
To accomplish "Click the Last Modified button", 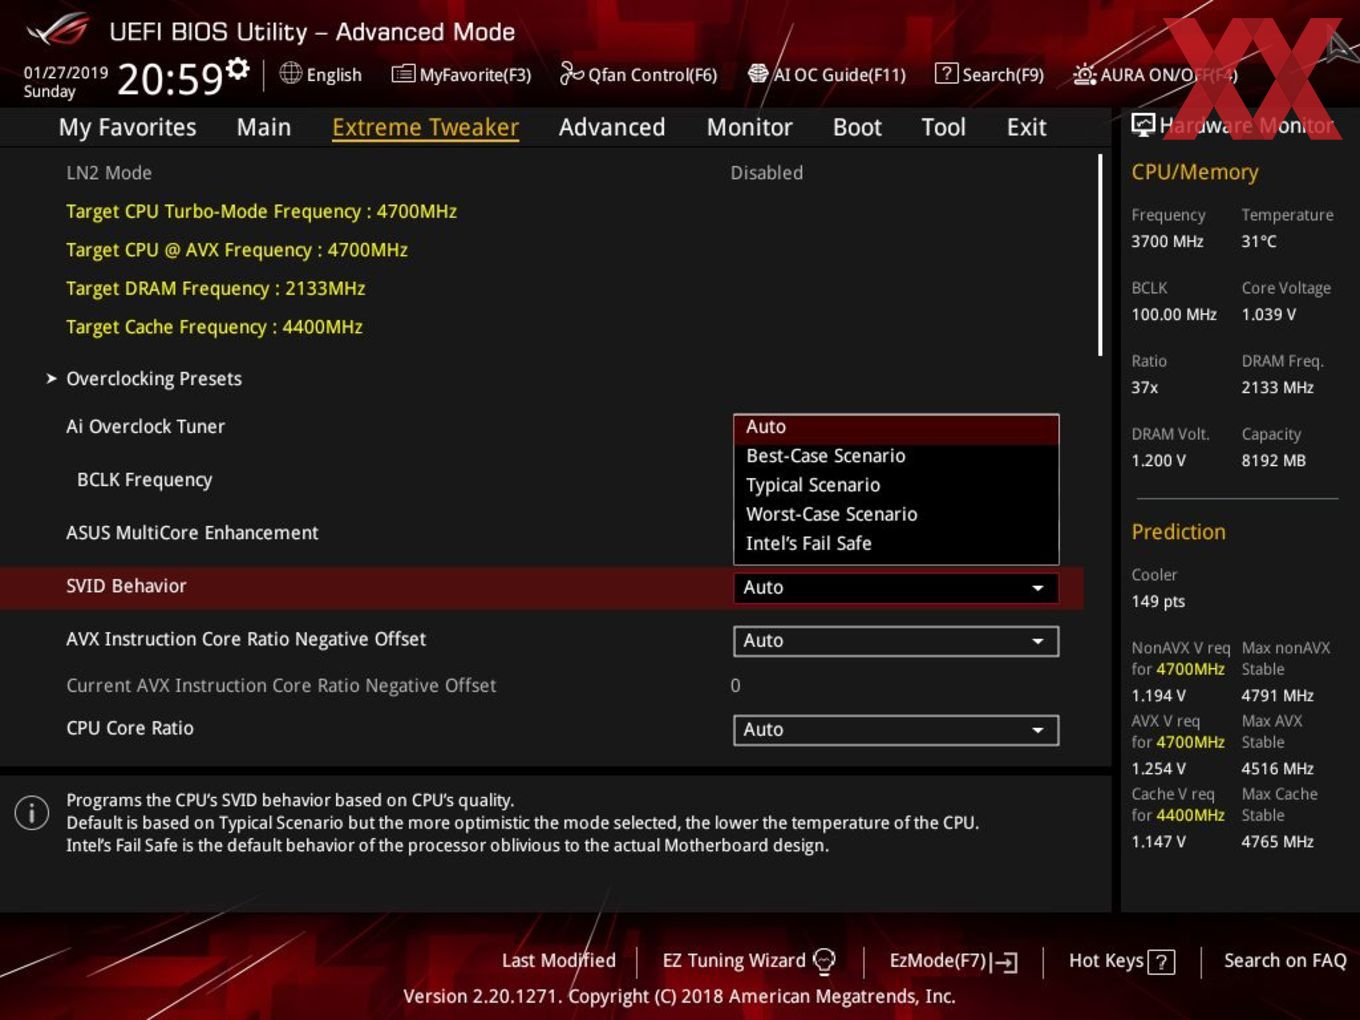I will 559,961.
